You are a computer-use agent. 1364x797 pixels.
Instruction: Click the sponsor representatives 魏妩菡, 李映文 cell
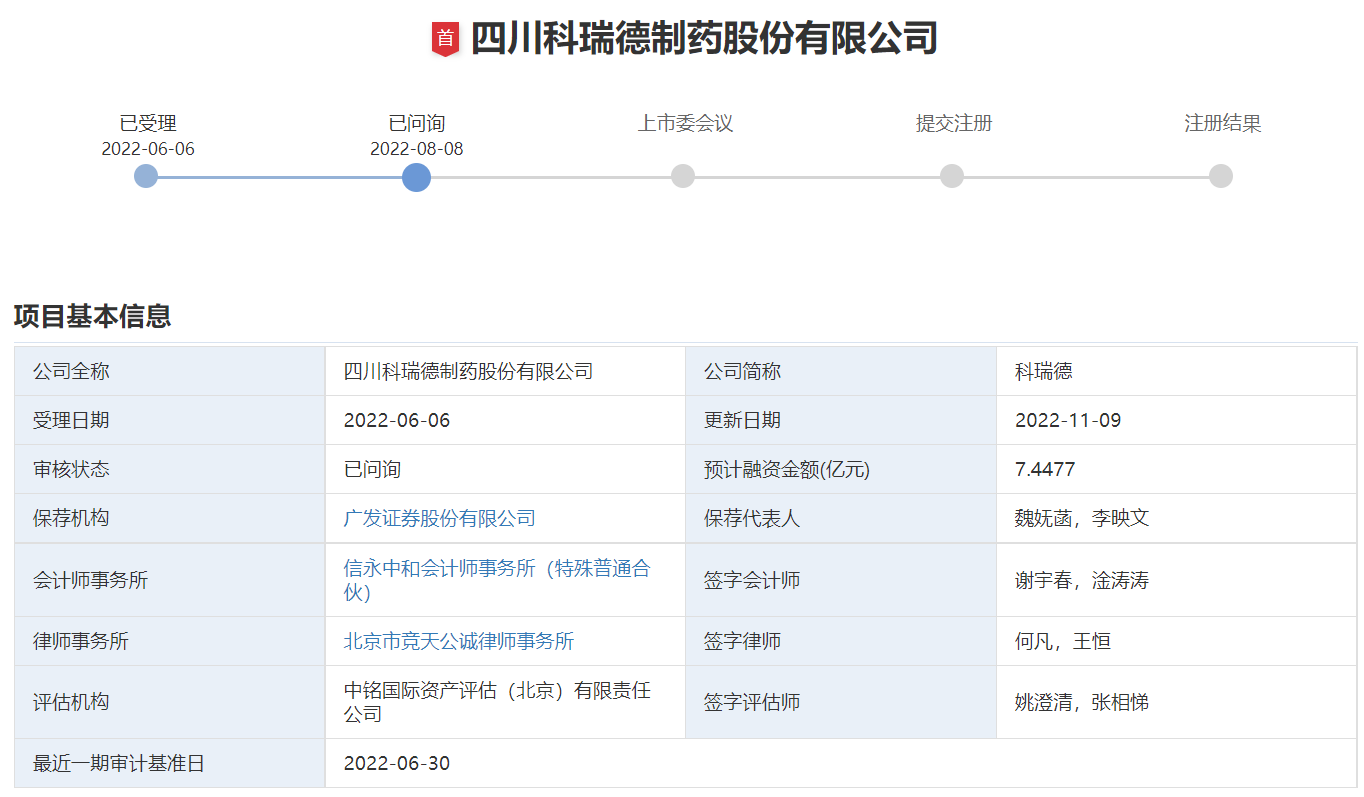tap(1081, 518)
